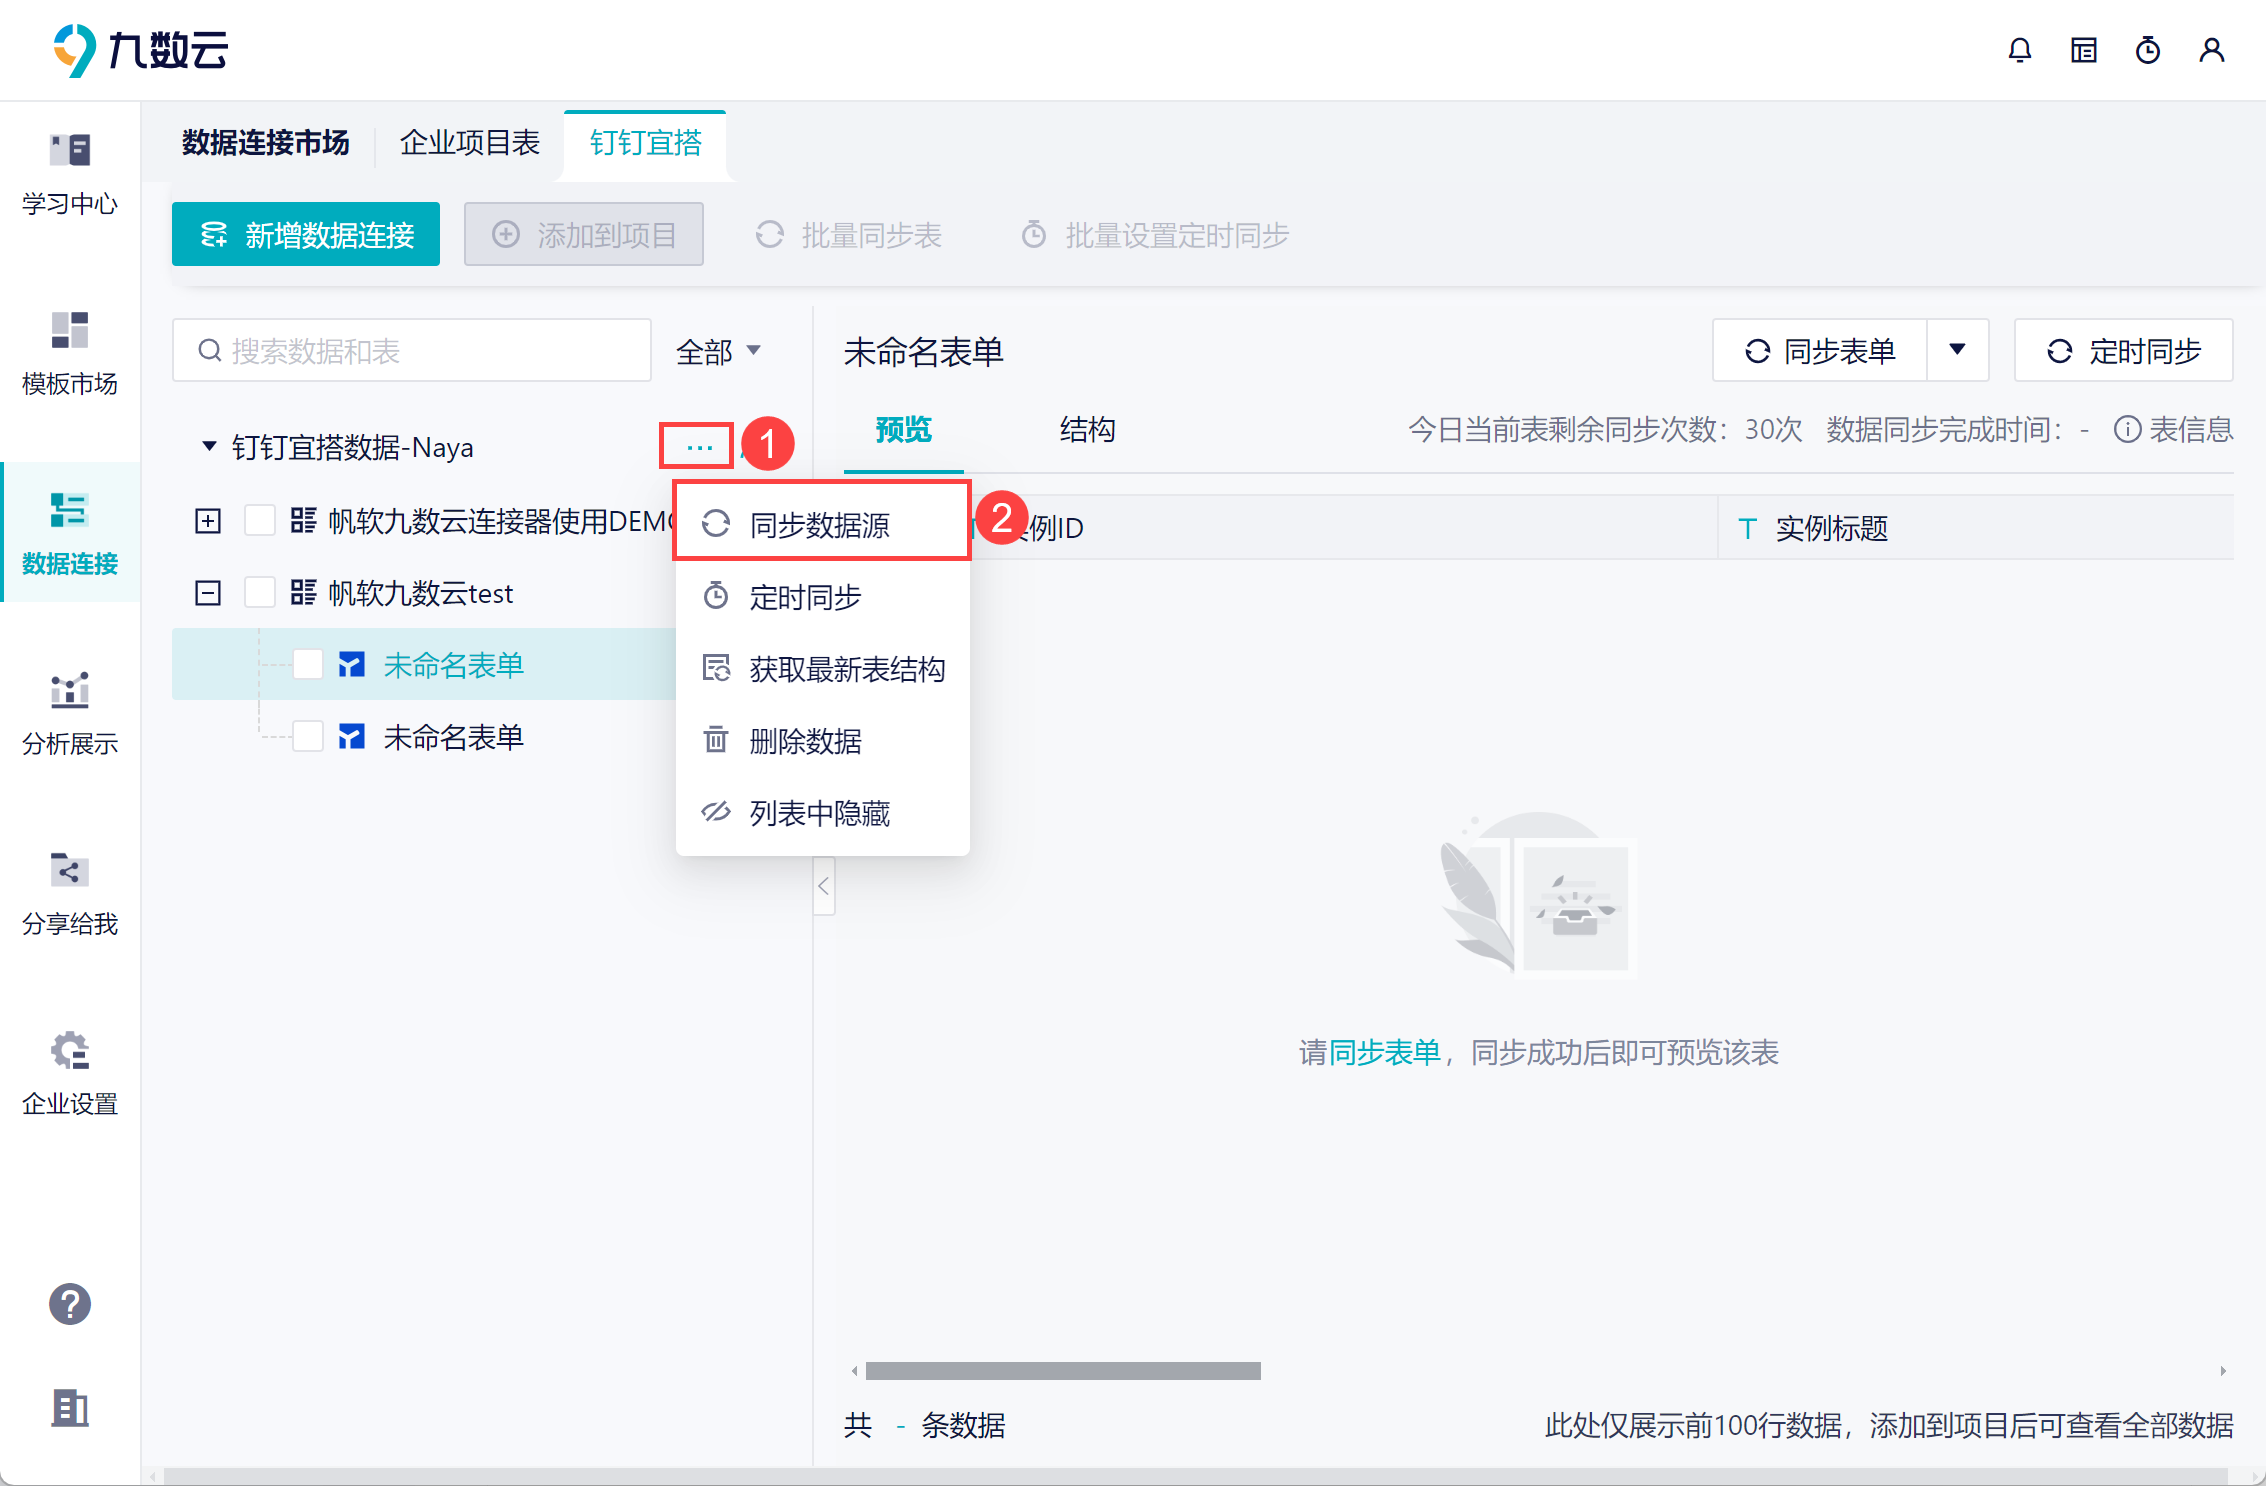Tick checkbox for highlighted 未命名表单

click(x=308, y=665)
